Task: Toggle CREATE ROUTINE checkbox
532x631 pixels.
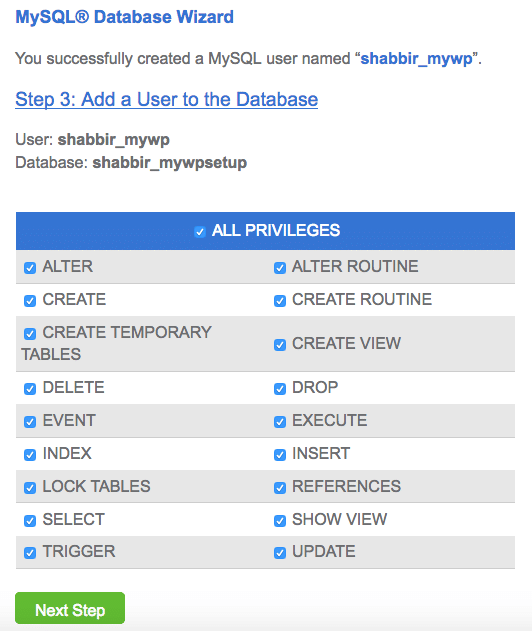Action: tap(280, 301)
